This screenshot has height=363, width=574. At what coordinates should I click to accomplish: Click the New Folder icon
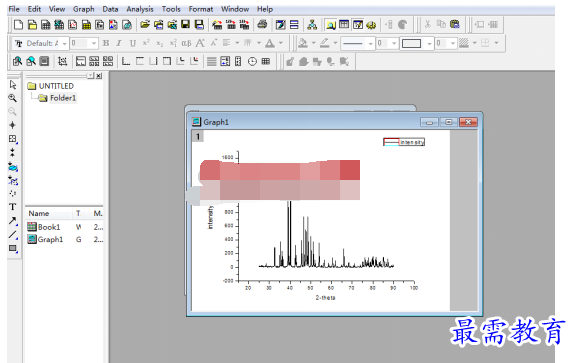pyautogui.click(x=32, y=25)
